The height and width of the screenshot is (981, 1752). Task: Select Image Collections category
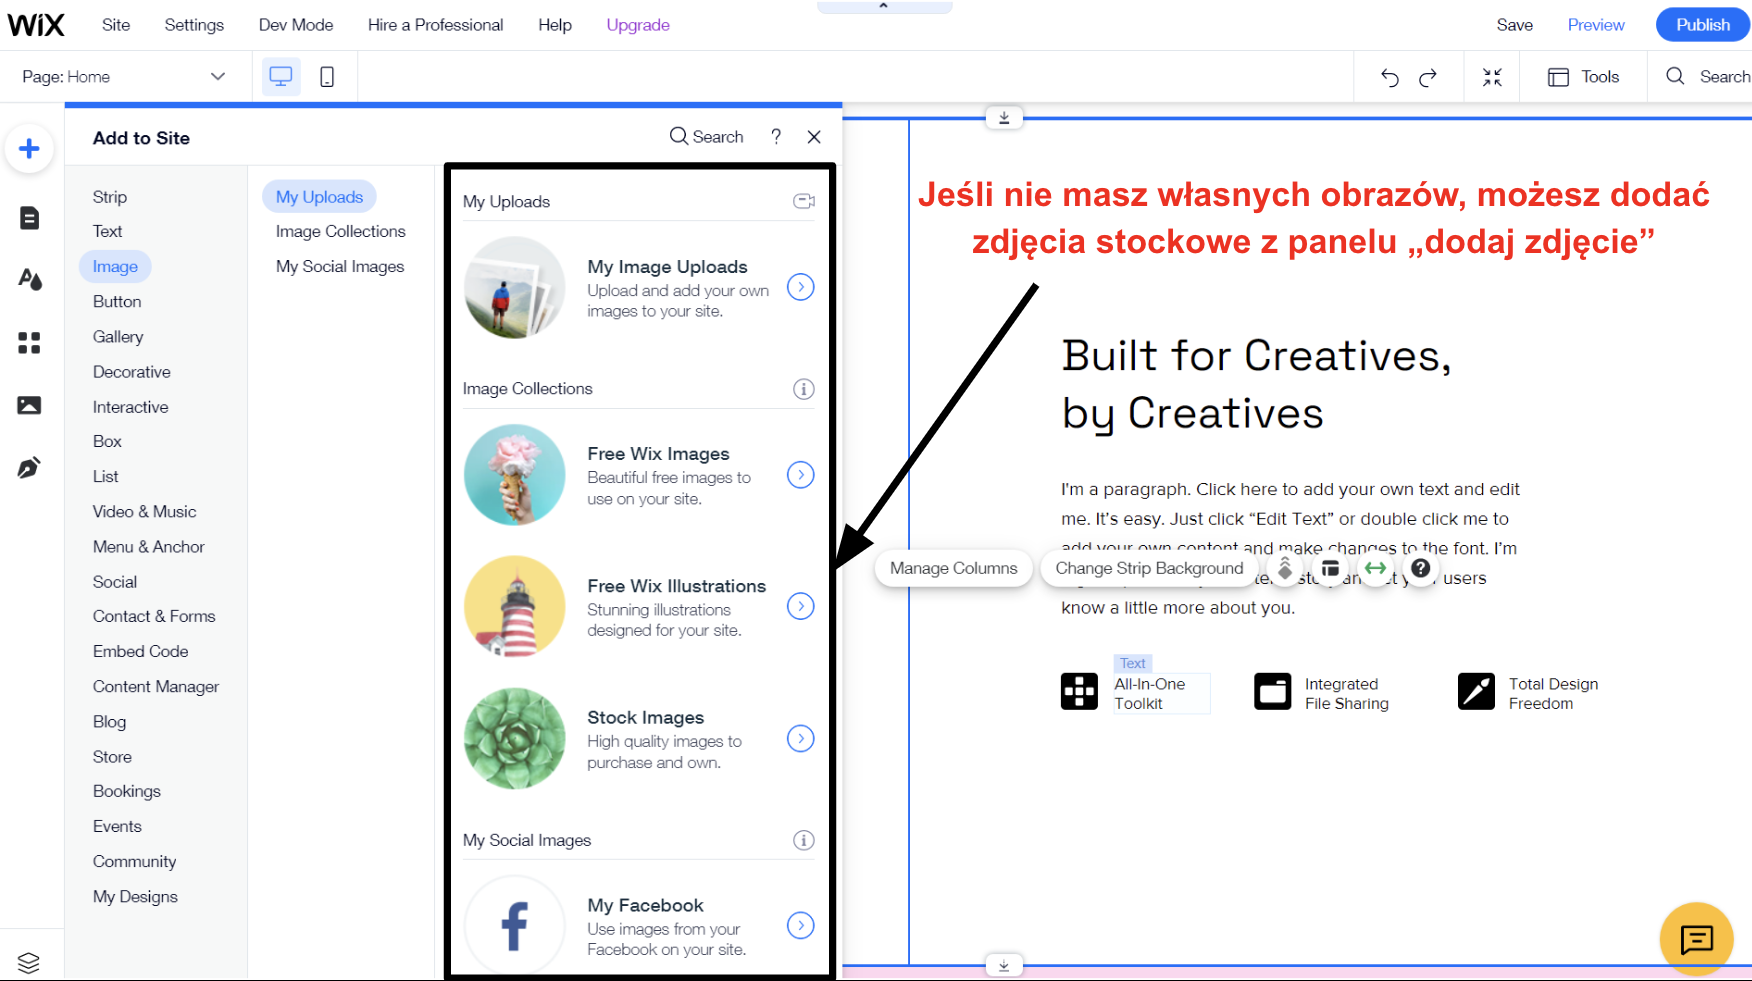[x=340, y=231]
